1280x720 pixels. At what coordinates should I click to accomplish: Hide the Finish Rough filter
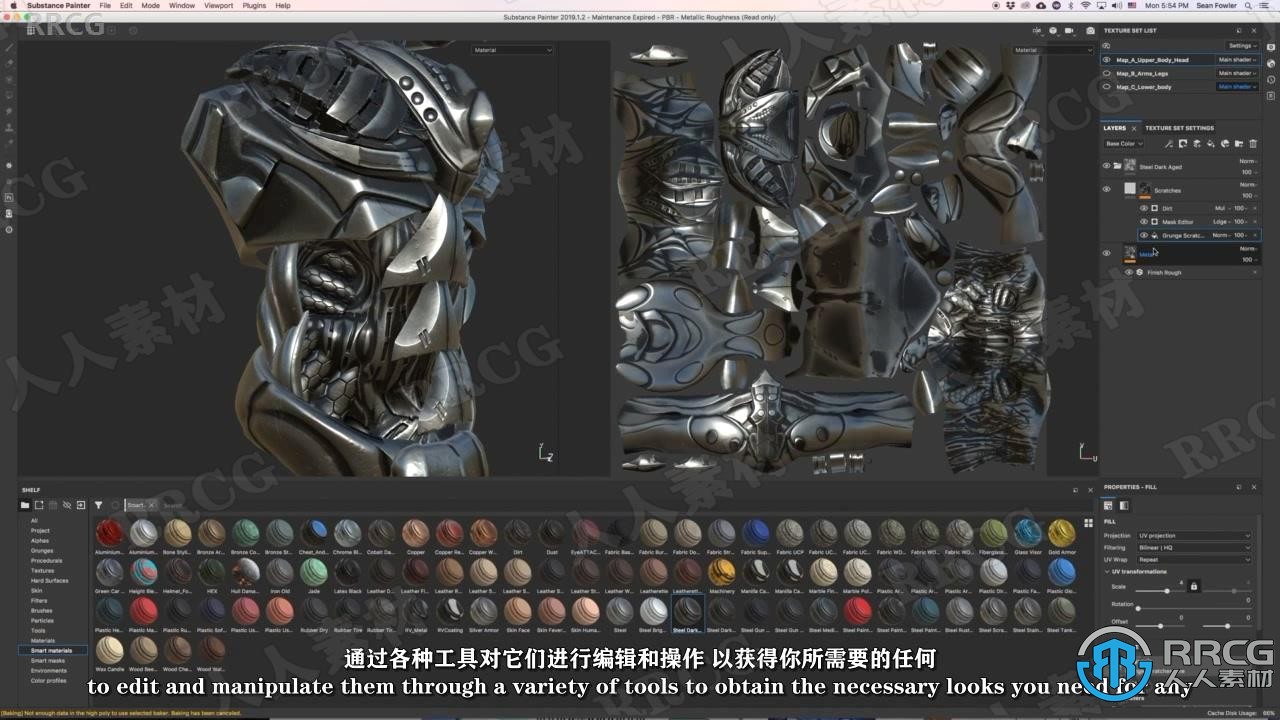(1129, 272)
